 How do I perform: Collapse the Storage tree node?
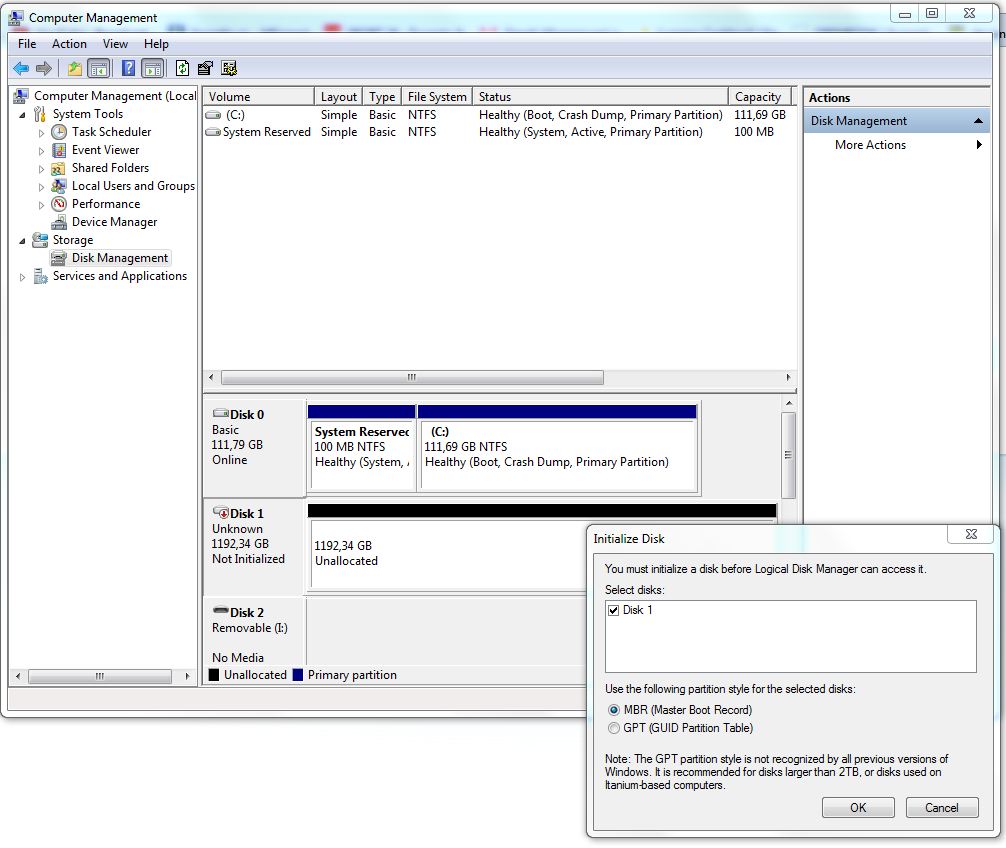pyautogui.click(x=22, y=241)
